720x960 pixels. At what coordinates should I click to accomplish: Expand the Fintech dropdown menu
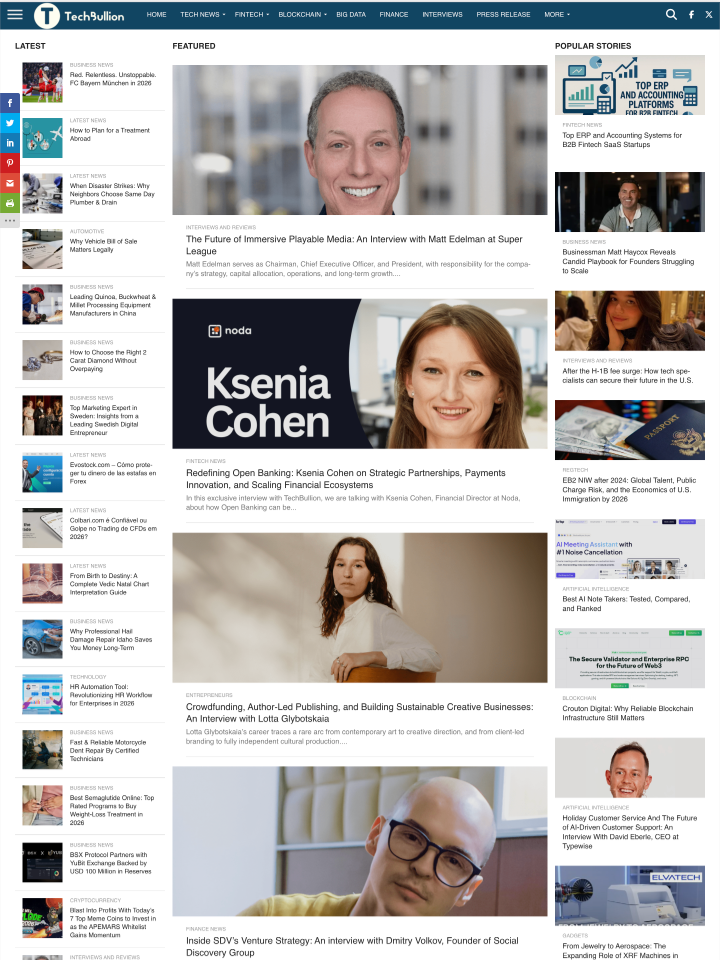point(252,15)
